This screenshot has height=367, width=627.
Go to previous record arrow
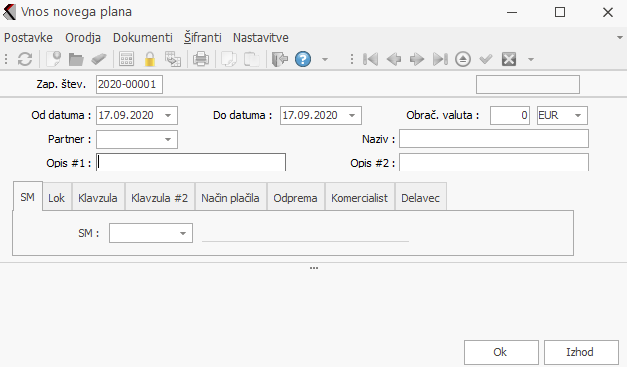(394, 60)
